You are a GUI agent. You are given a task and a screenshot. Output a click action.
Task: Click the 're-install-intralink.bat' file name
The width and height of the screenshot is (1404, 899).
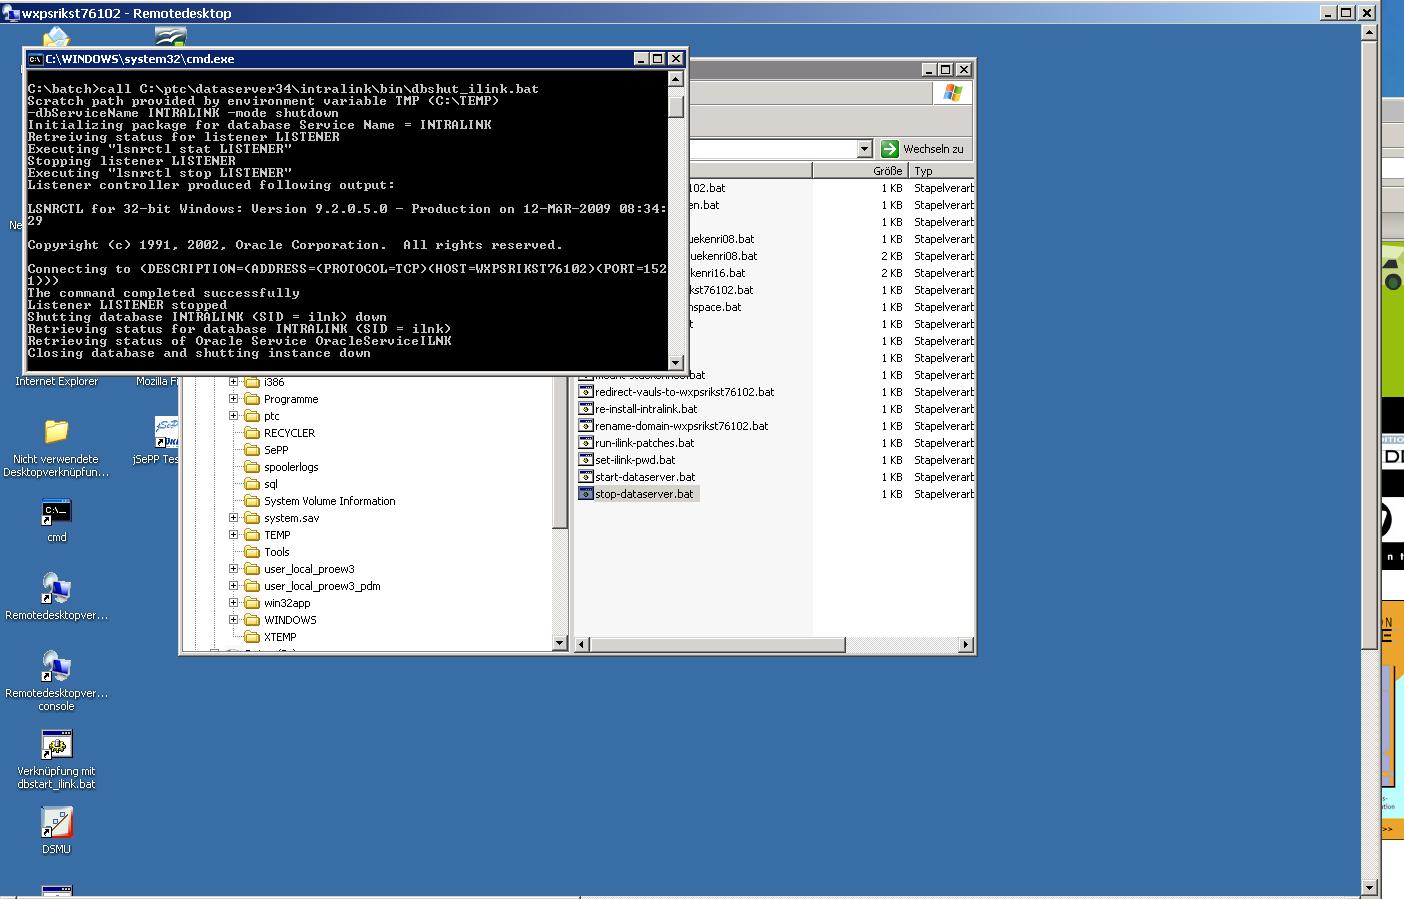[x=646, y=409]
